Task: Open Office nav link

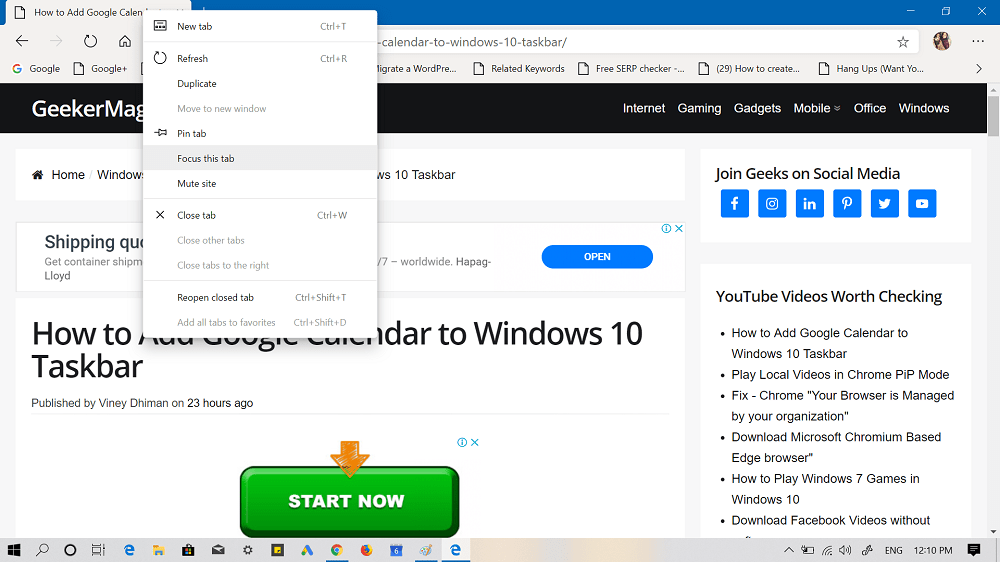Action: (x=870, y=108)
